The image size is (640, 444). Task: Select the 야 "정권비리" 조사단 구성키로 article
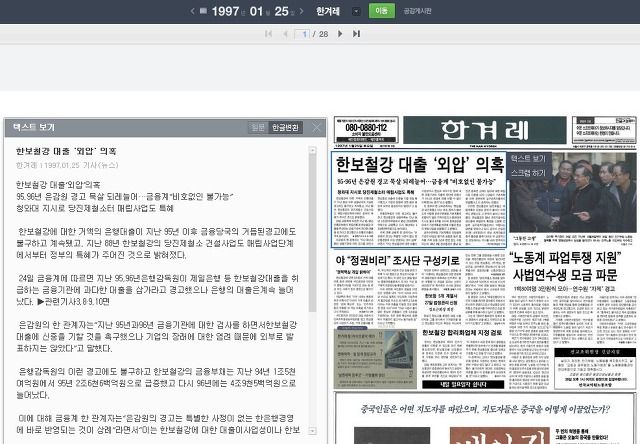point(397,260)
